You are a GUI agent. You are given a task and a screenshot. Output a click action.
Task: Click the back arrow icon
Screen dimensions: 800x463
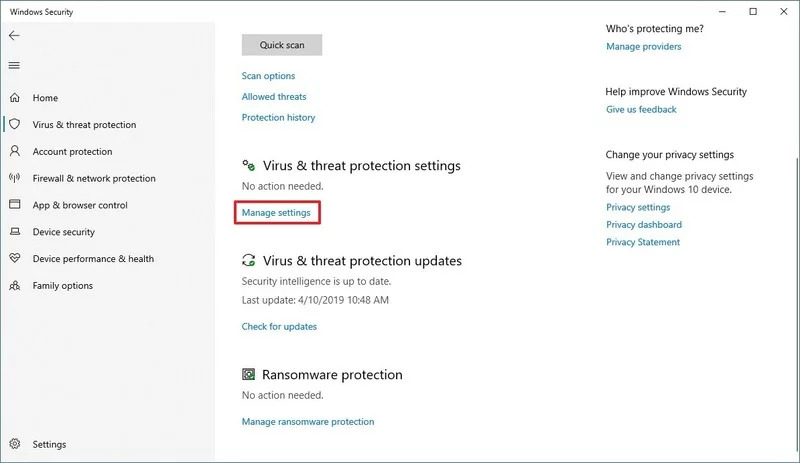(14, 35)
